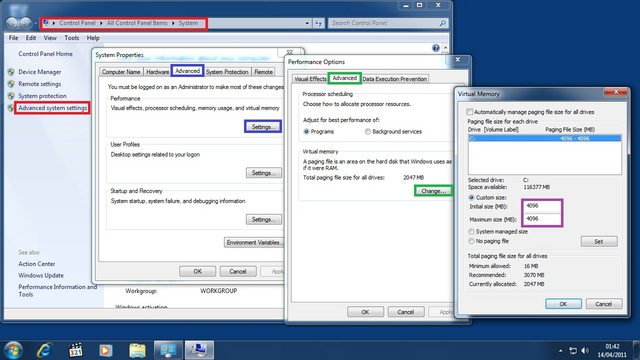Open the Help menu

pyautogui.click(x=93, y=38)
